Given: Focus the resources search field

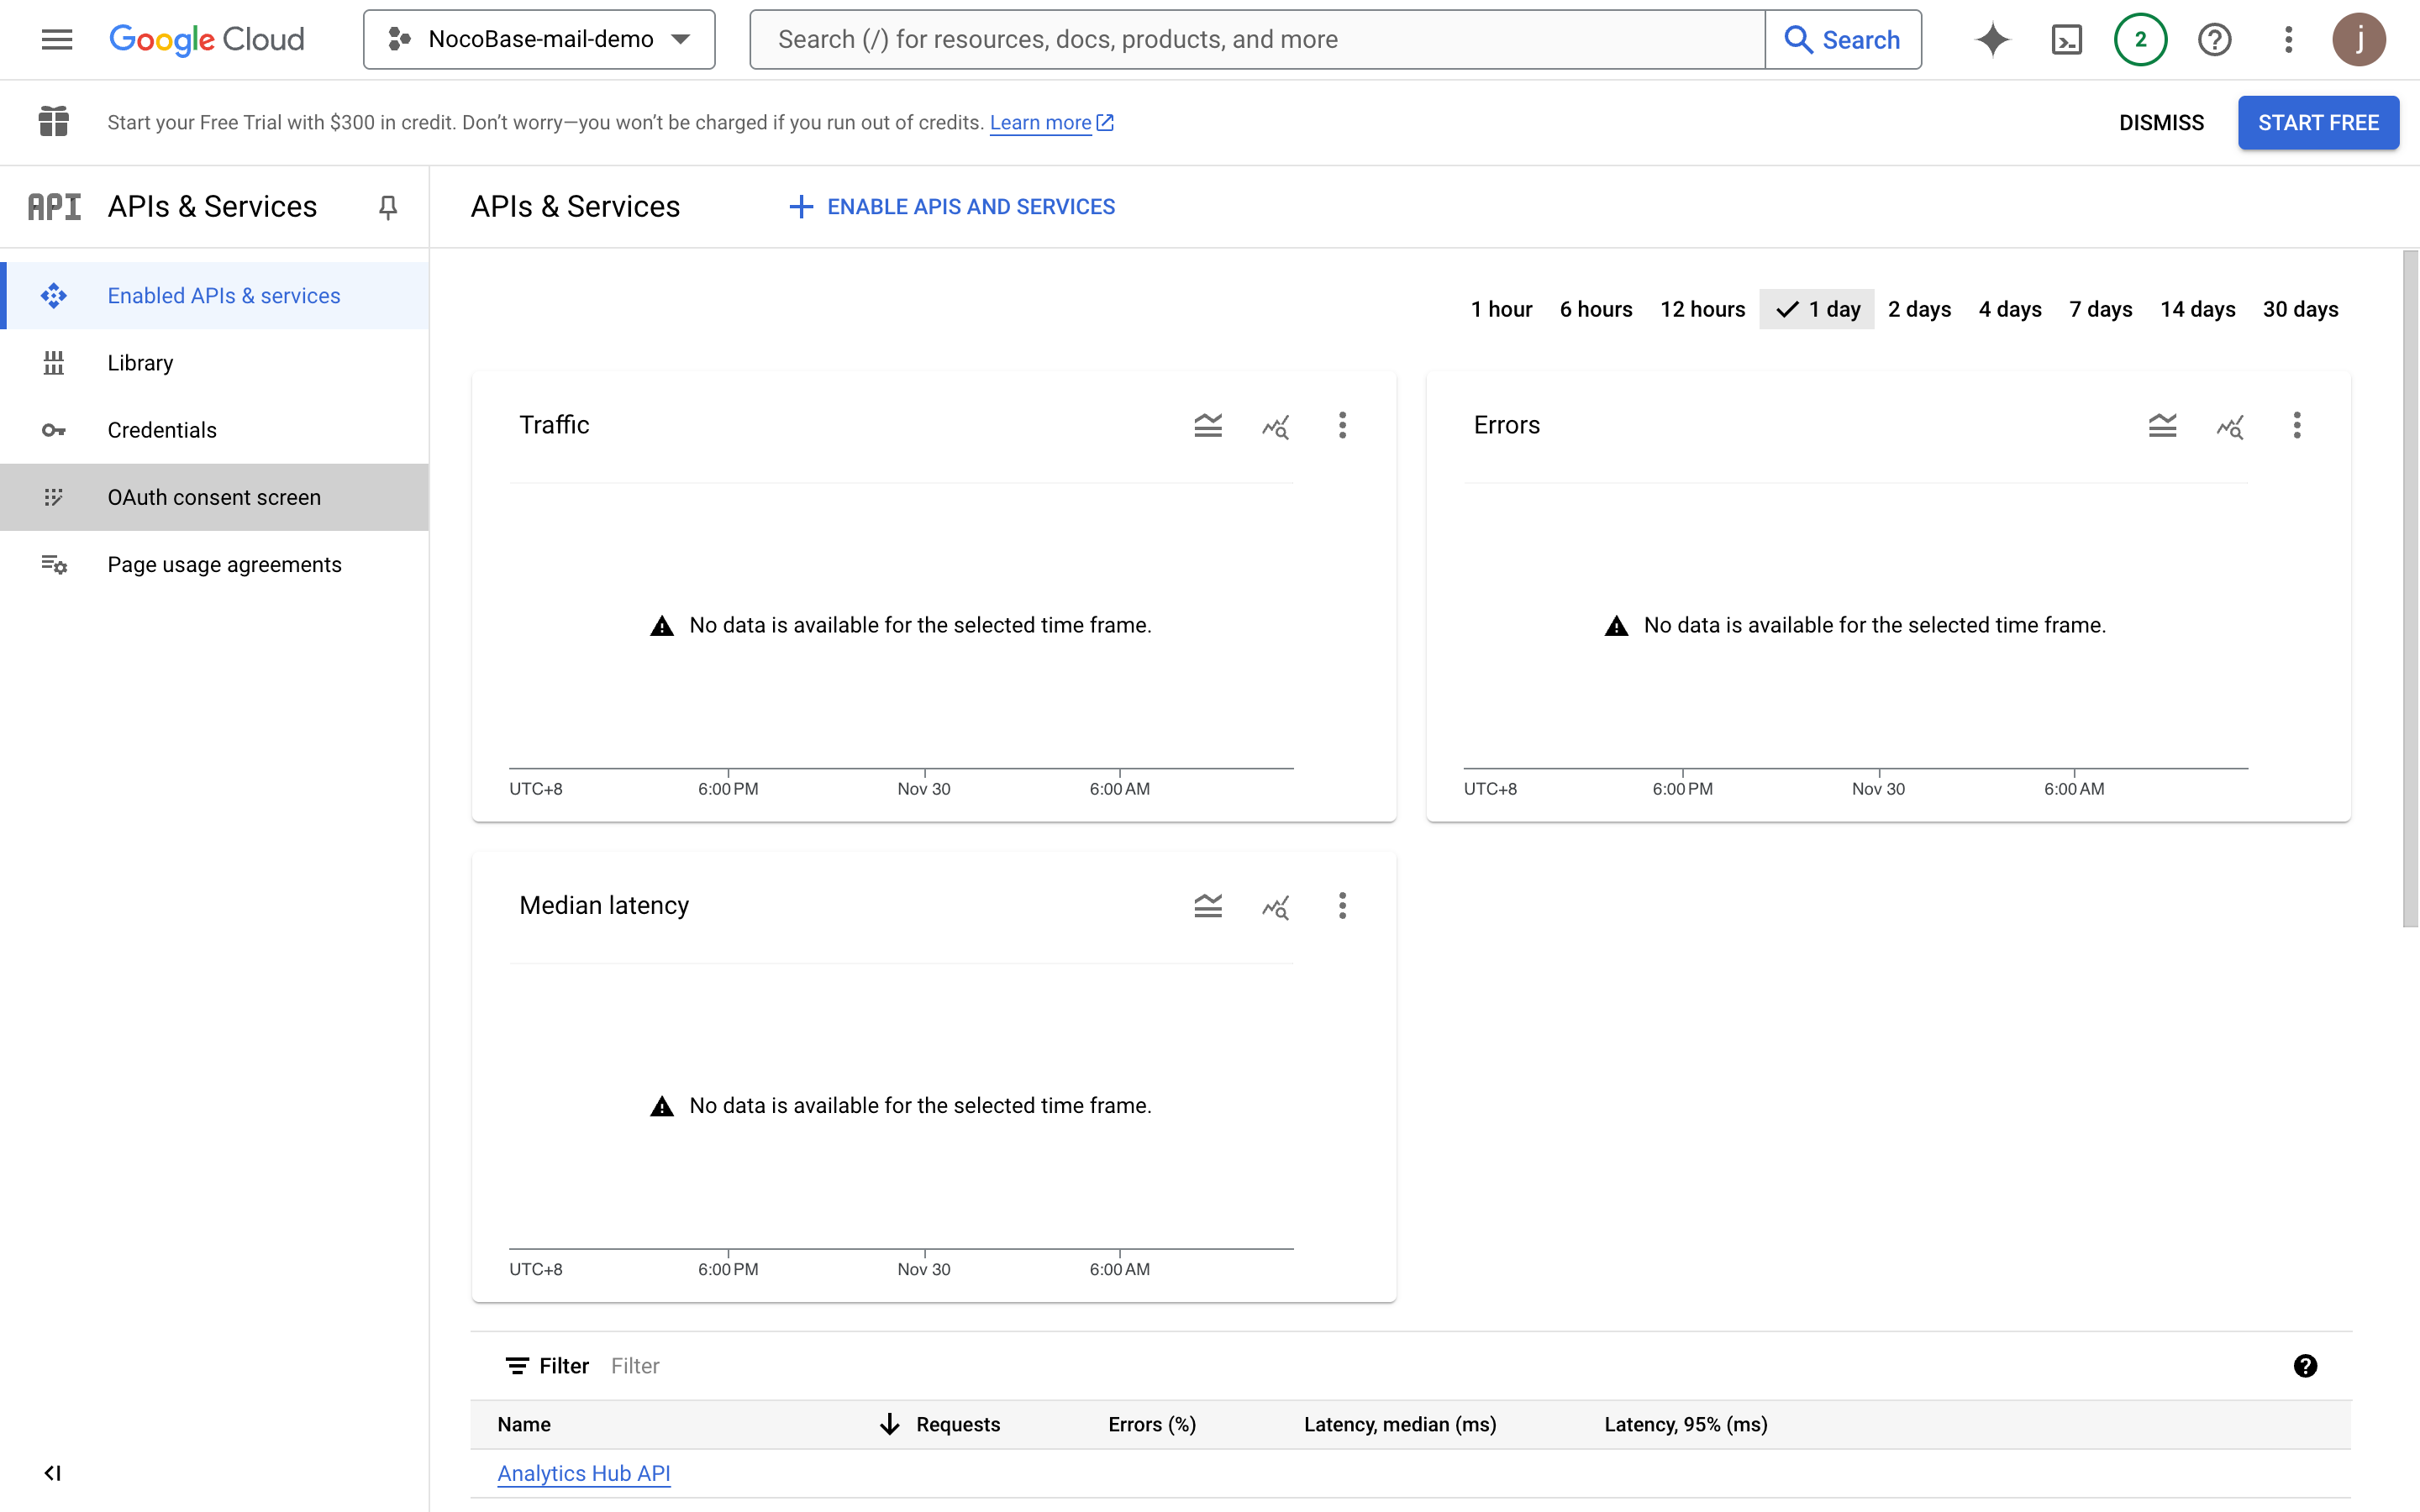Looking at the screenshot, I should pos(1257,40).
